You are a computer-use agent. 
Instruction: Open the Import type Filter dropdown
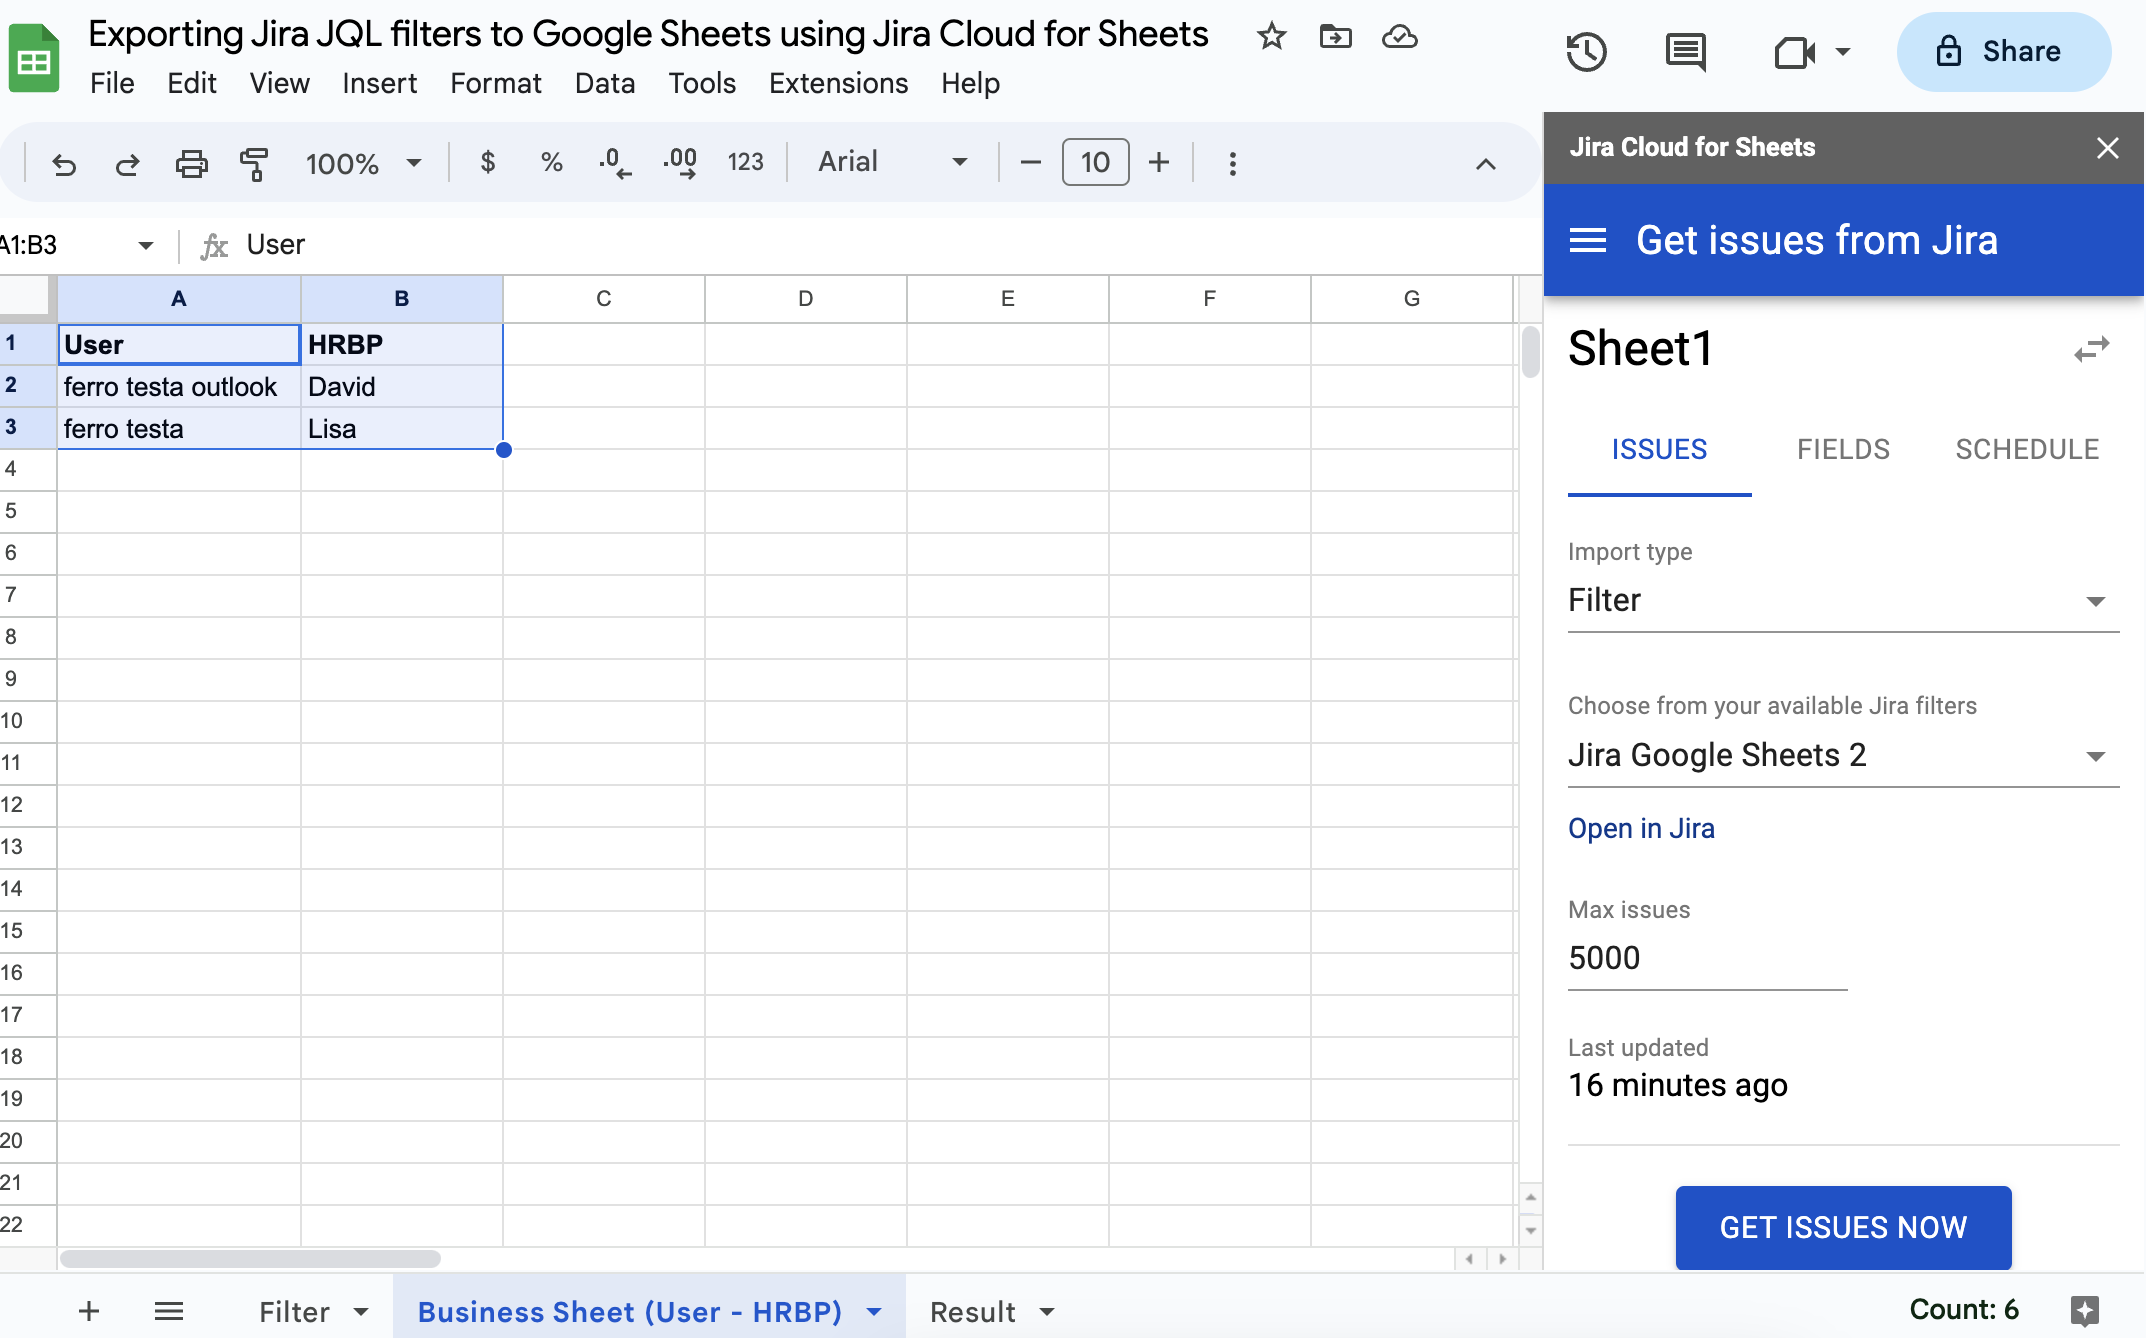pos(1843,601)
